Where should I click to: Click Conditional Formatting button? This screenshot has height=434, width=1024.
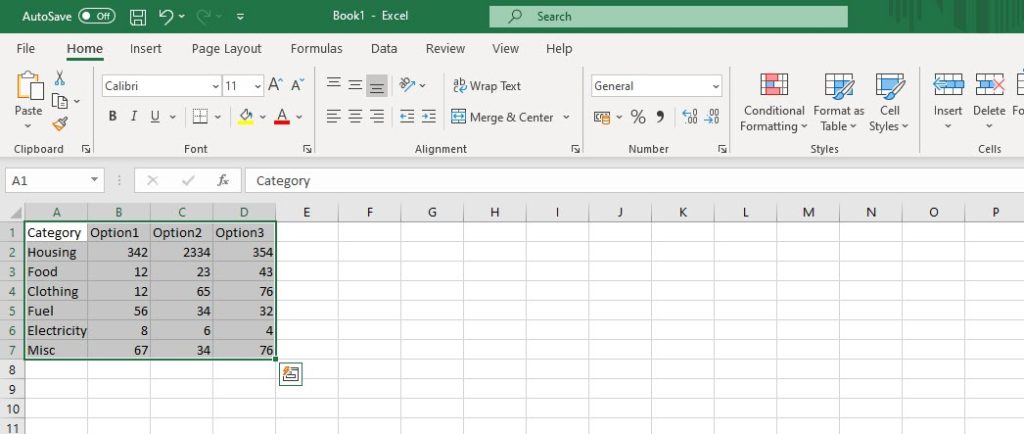coord(774,102)
